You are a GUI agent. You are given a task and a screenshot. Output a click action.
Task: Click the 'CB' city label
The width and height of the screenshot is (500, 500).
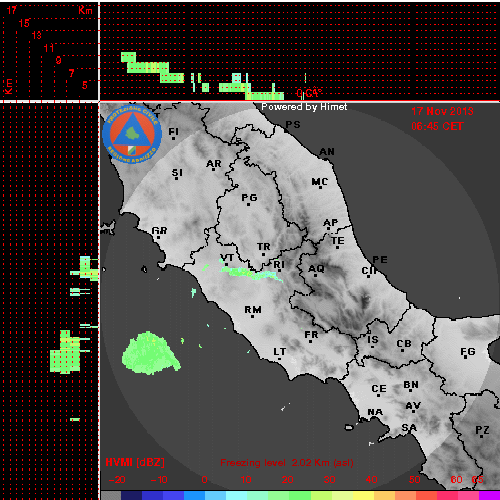tap(404, 344)
